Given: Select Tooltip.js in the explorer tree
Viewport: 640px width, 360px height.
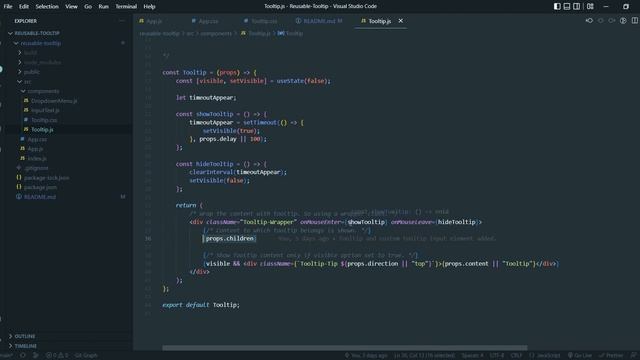Looking at the screenshot, I should pos(42,130).
